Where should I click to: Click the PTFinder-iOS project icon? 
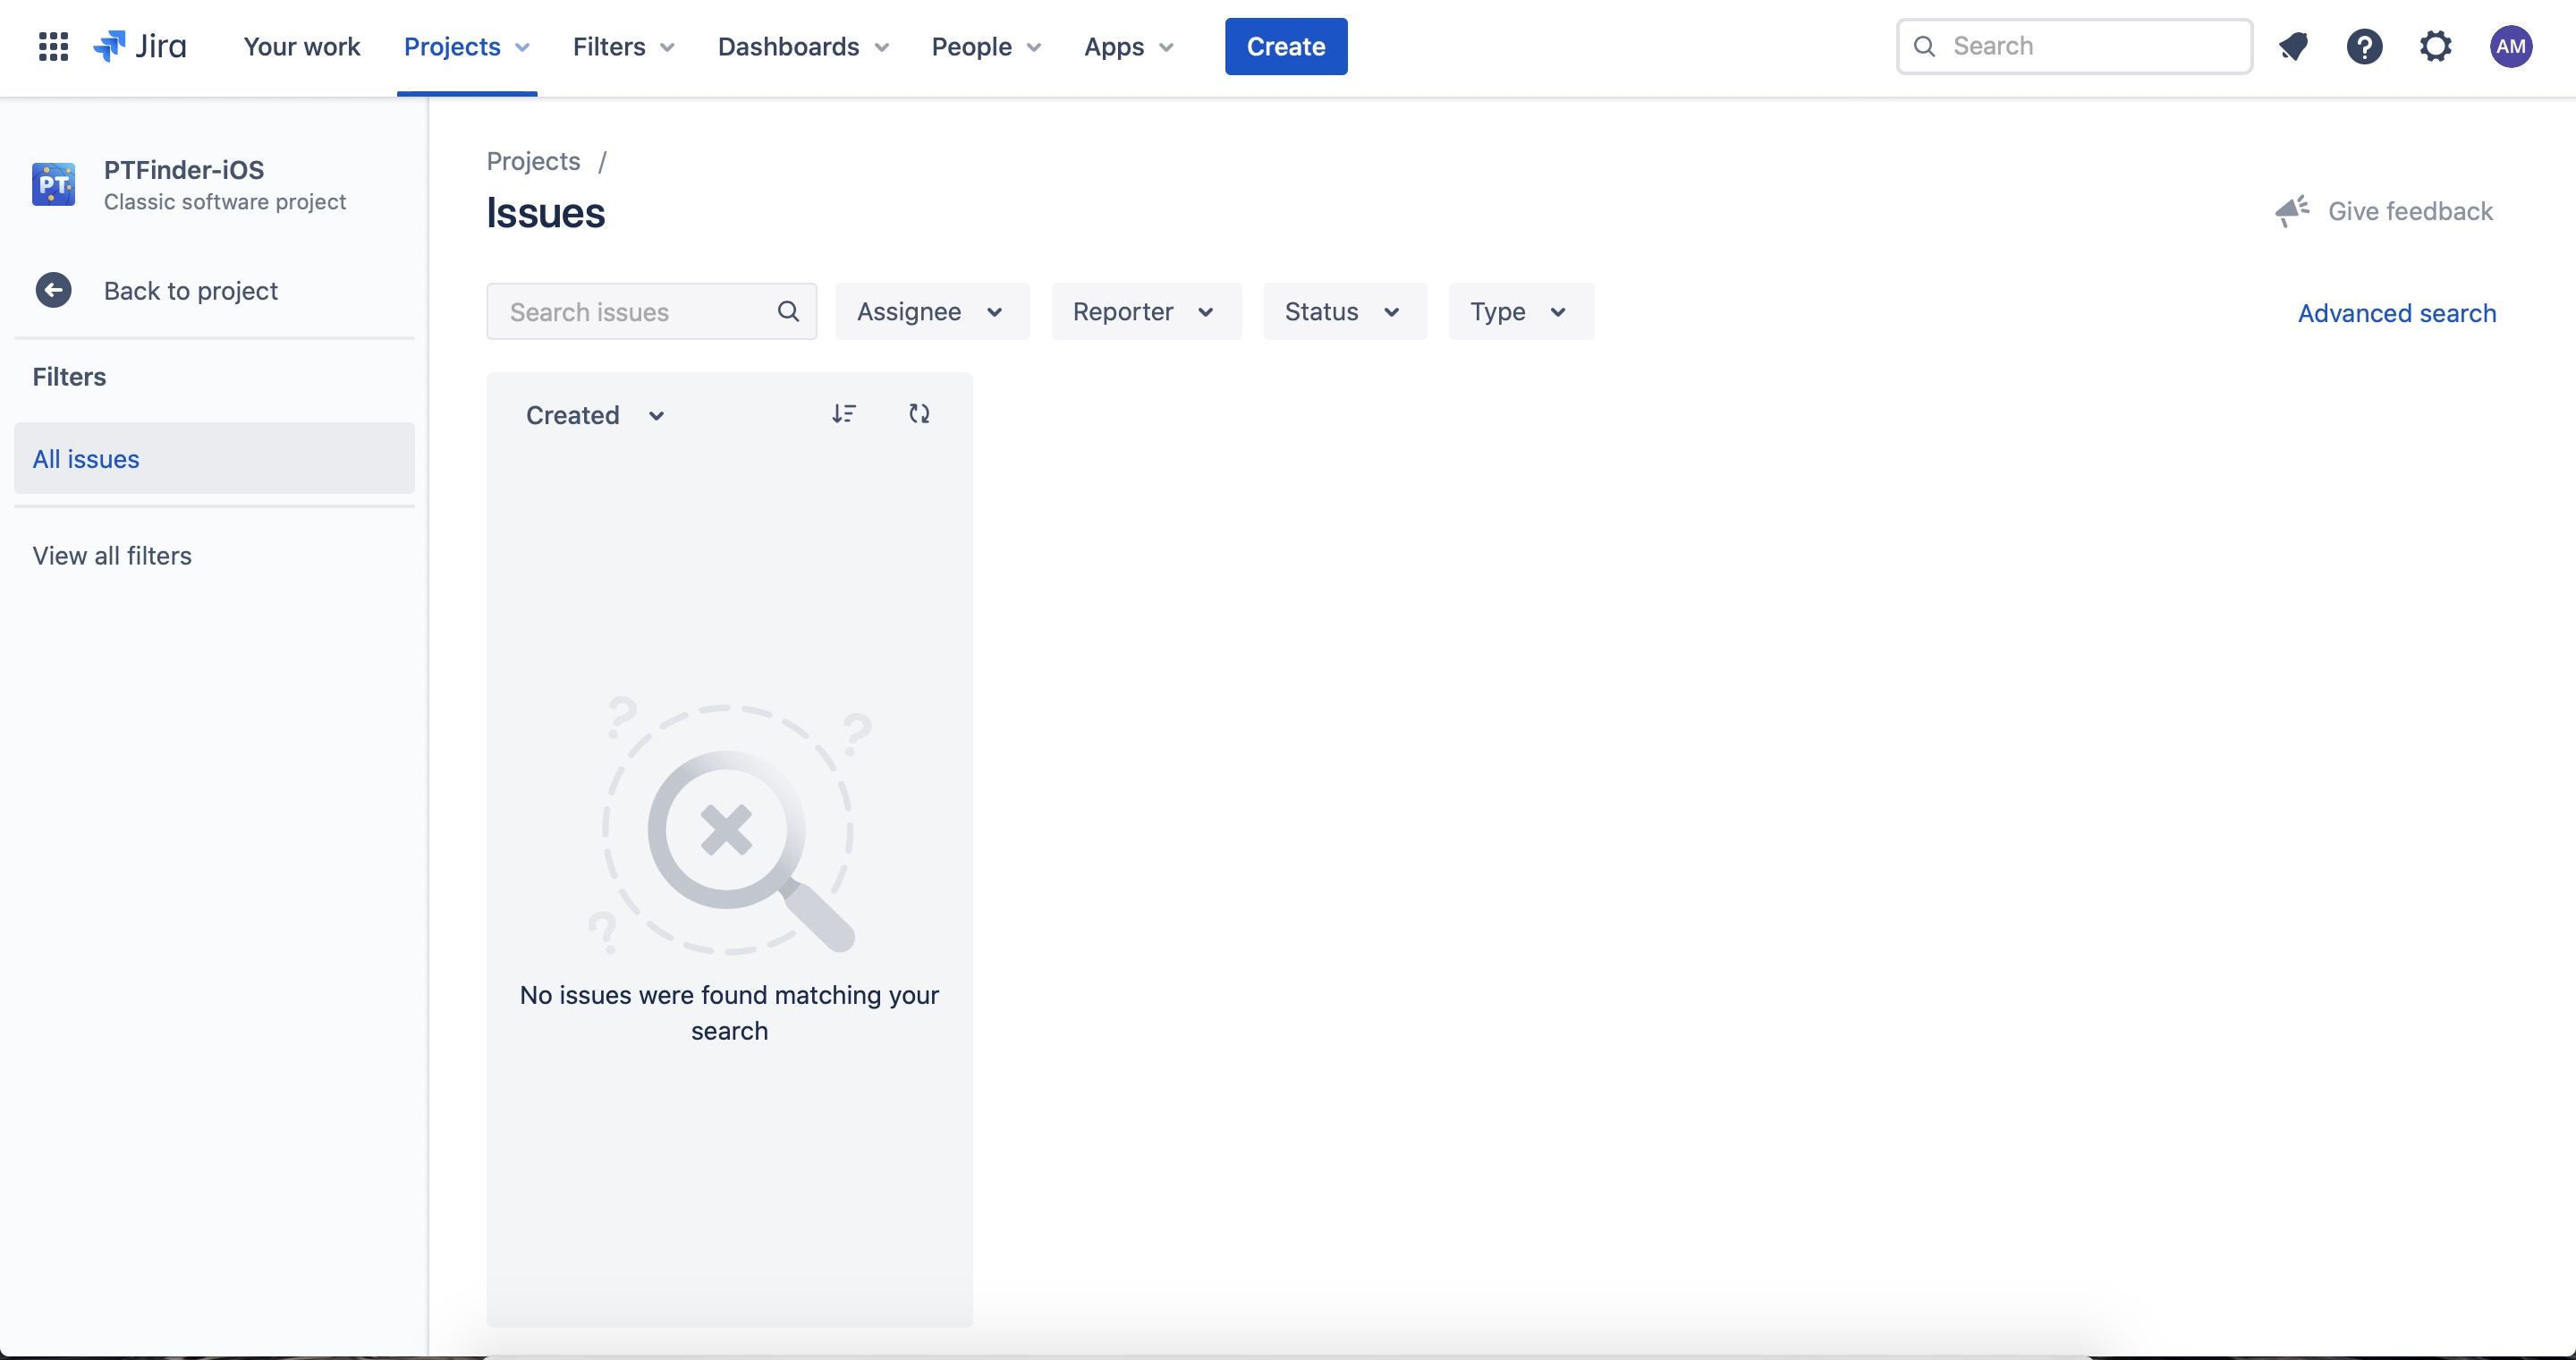click(54, 185)
